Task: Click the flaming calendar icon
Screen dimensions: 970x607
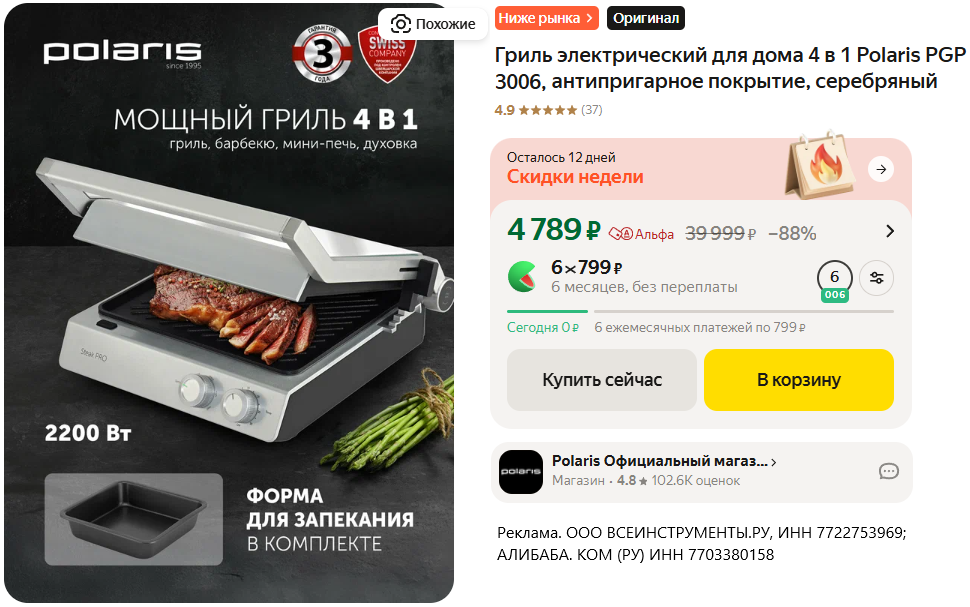Action: [x=821, y=166]
